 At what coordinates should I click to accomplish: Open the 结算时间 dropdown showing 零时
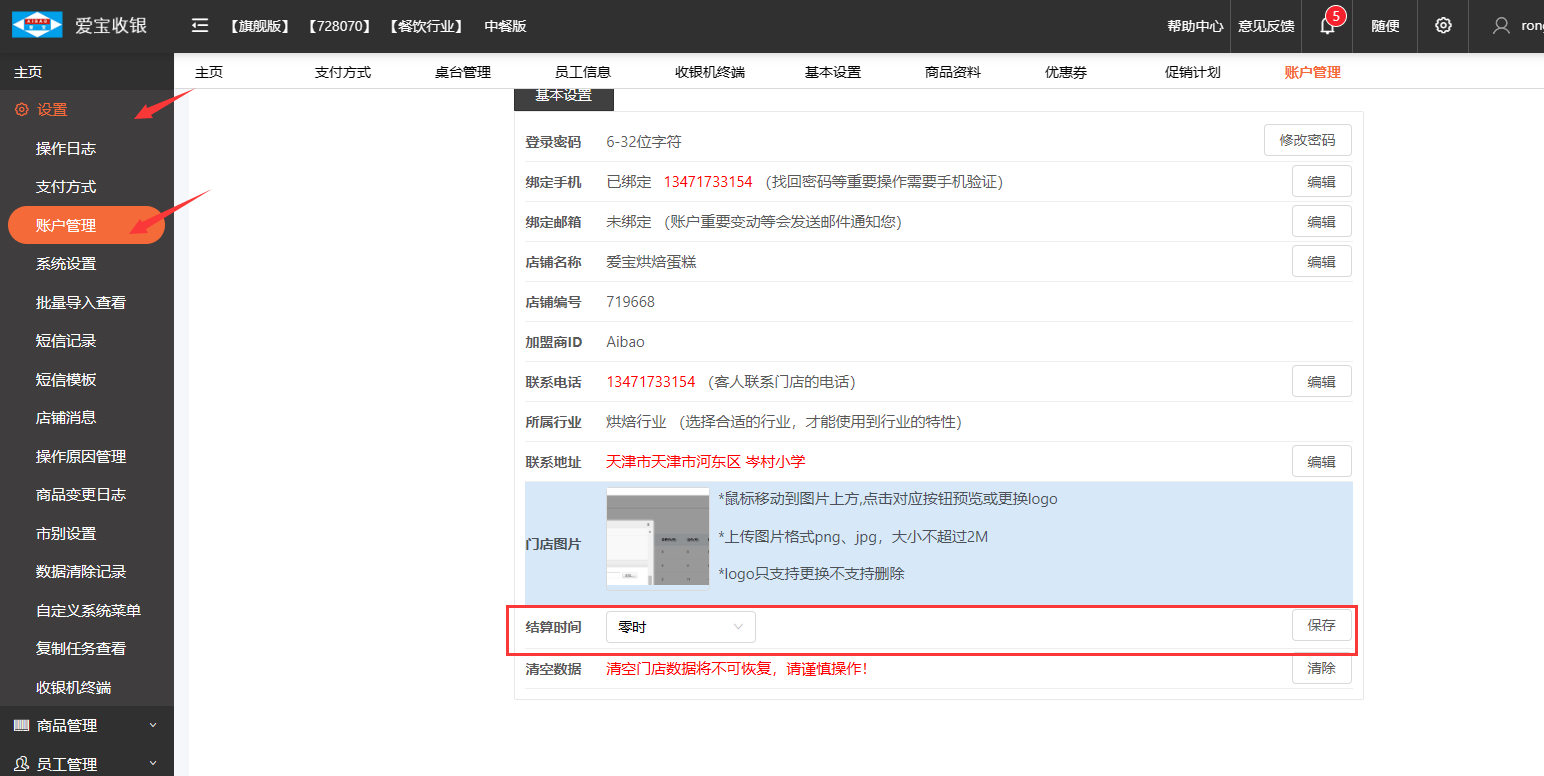pyautogui.click(x=680, y=627)
